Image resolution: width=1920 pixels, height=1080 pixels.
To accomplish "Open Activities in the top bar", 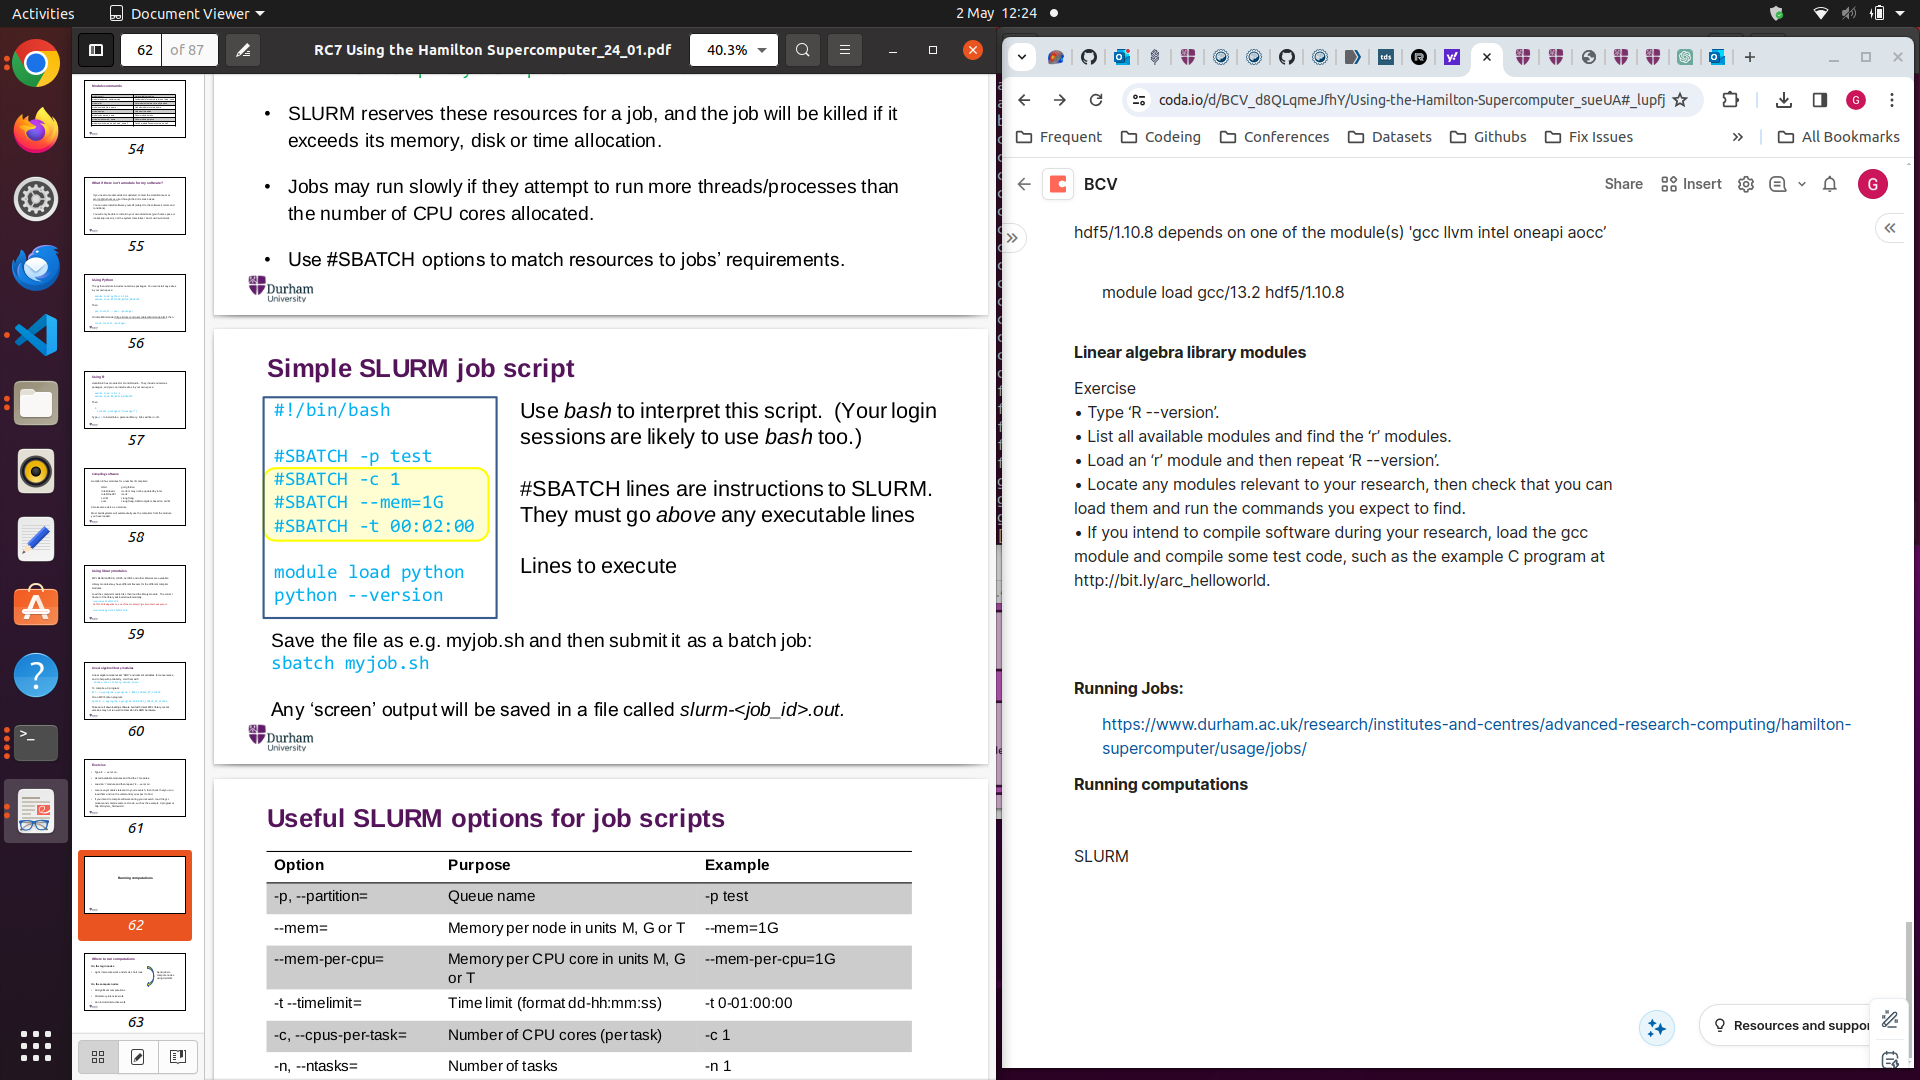I will click(x=42, y=13).
